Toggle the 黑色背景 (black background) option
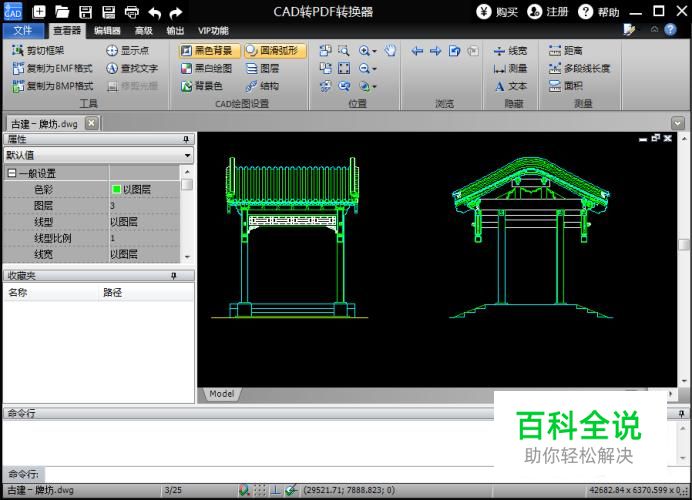The height and width of the screenshot is (500, 692). pos(207,50)
